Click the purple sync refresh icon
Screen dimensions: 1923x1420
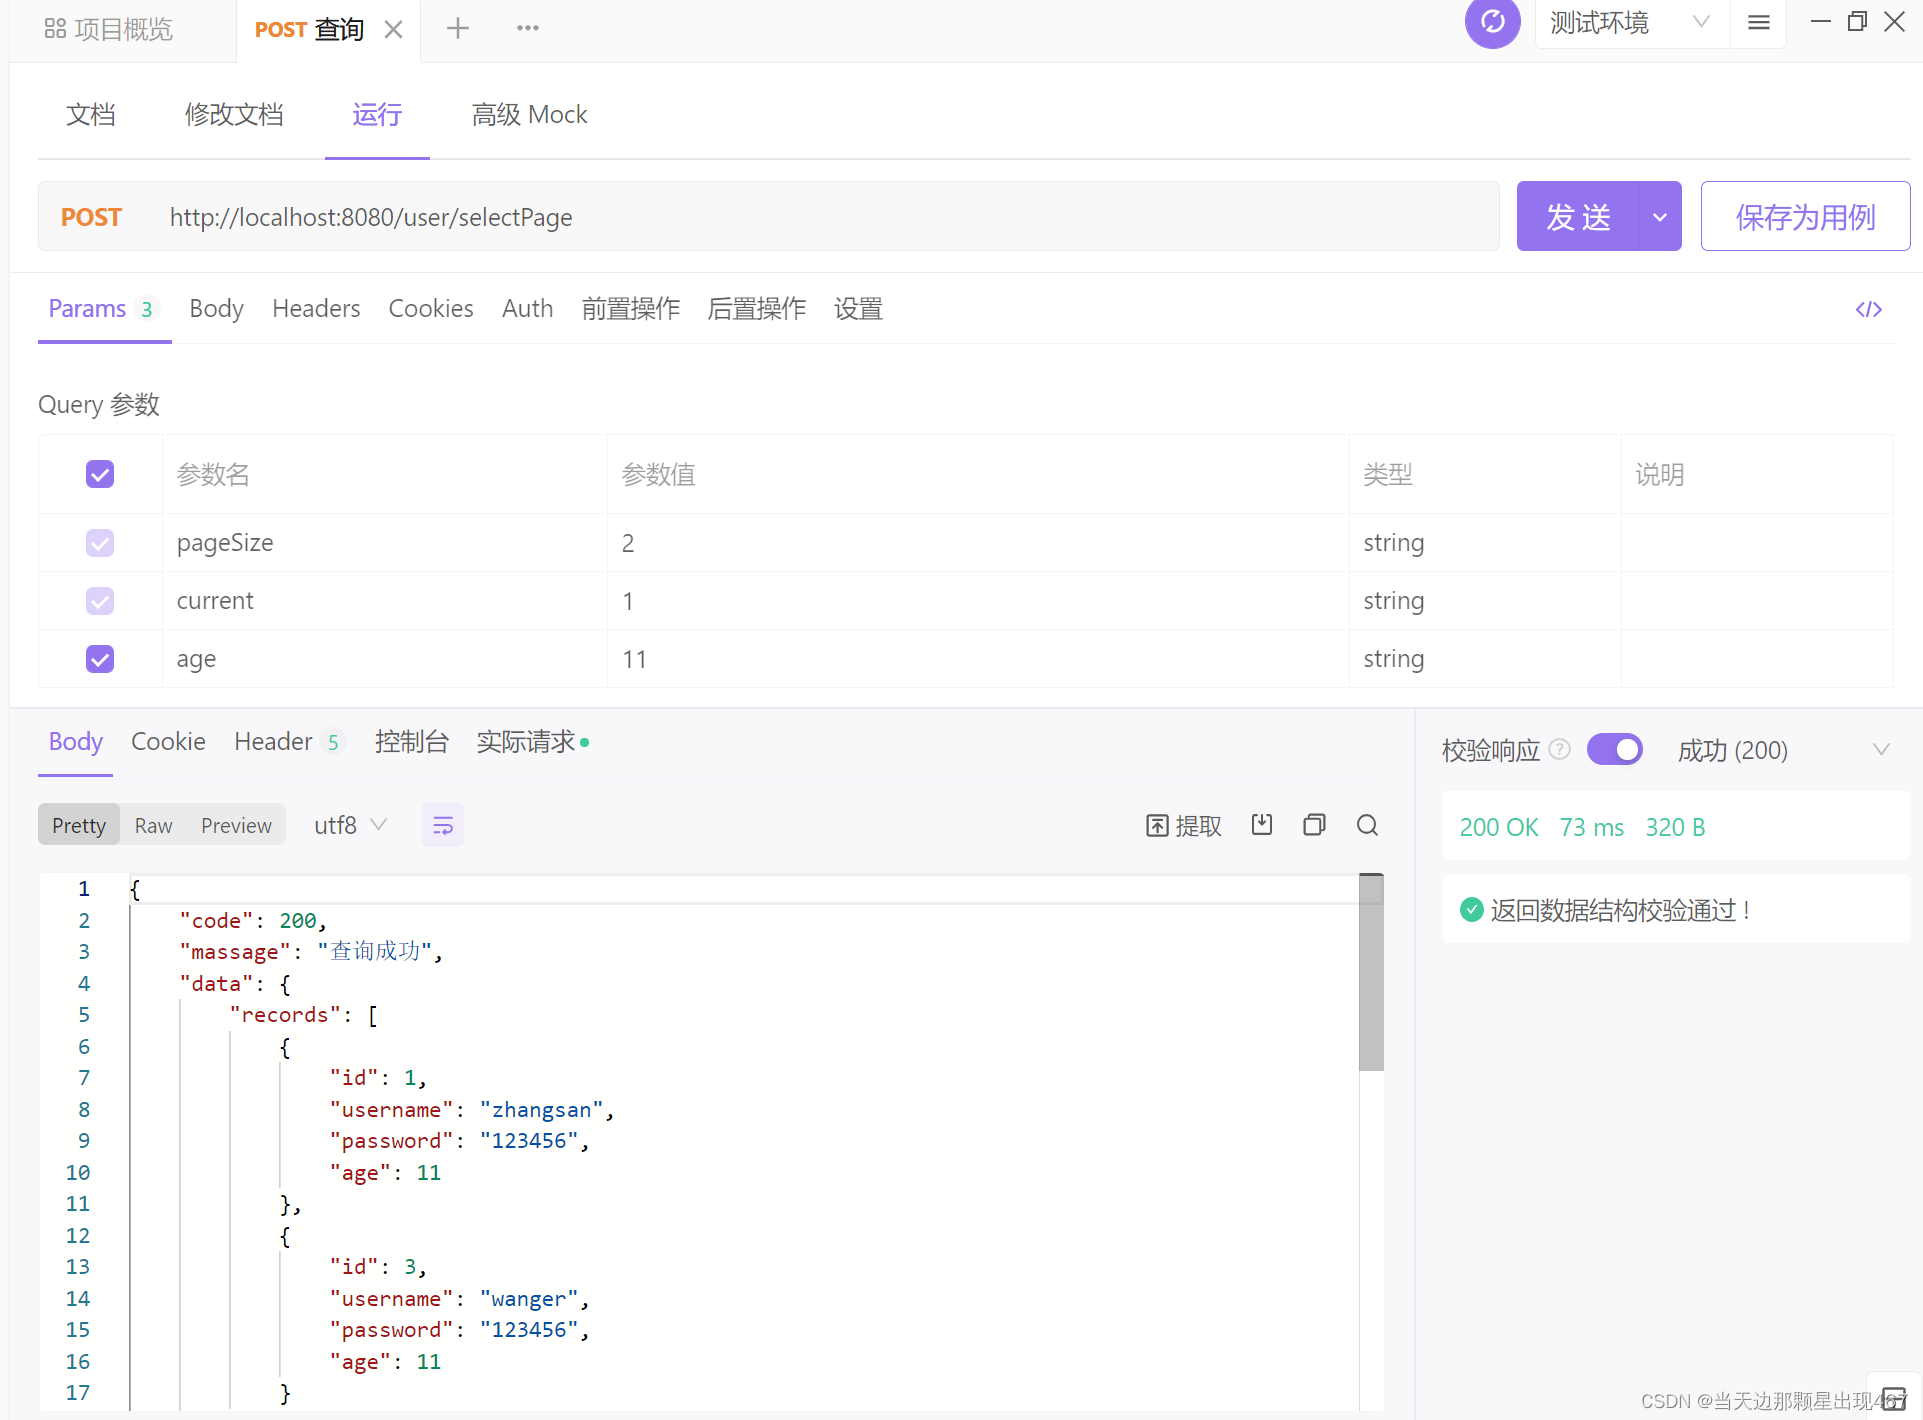pos(1492,23)
